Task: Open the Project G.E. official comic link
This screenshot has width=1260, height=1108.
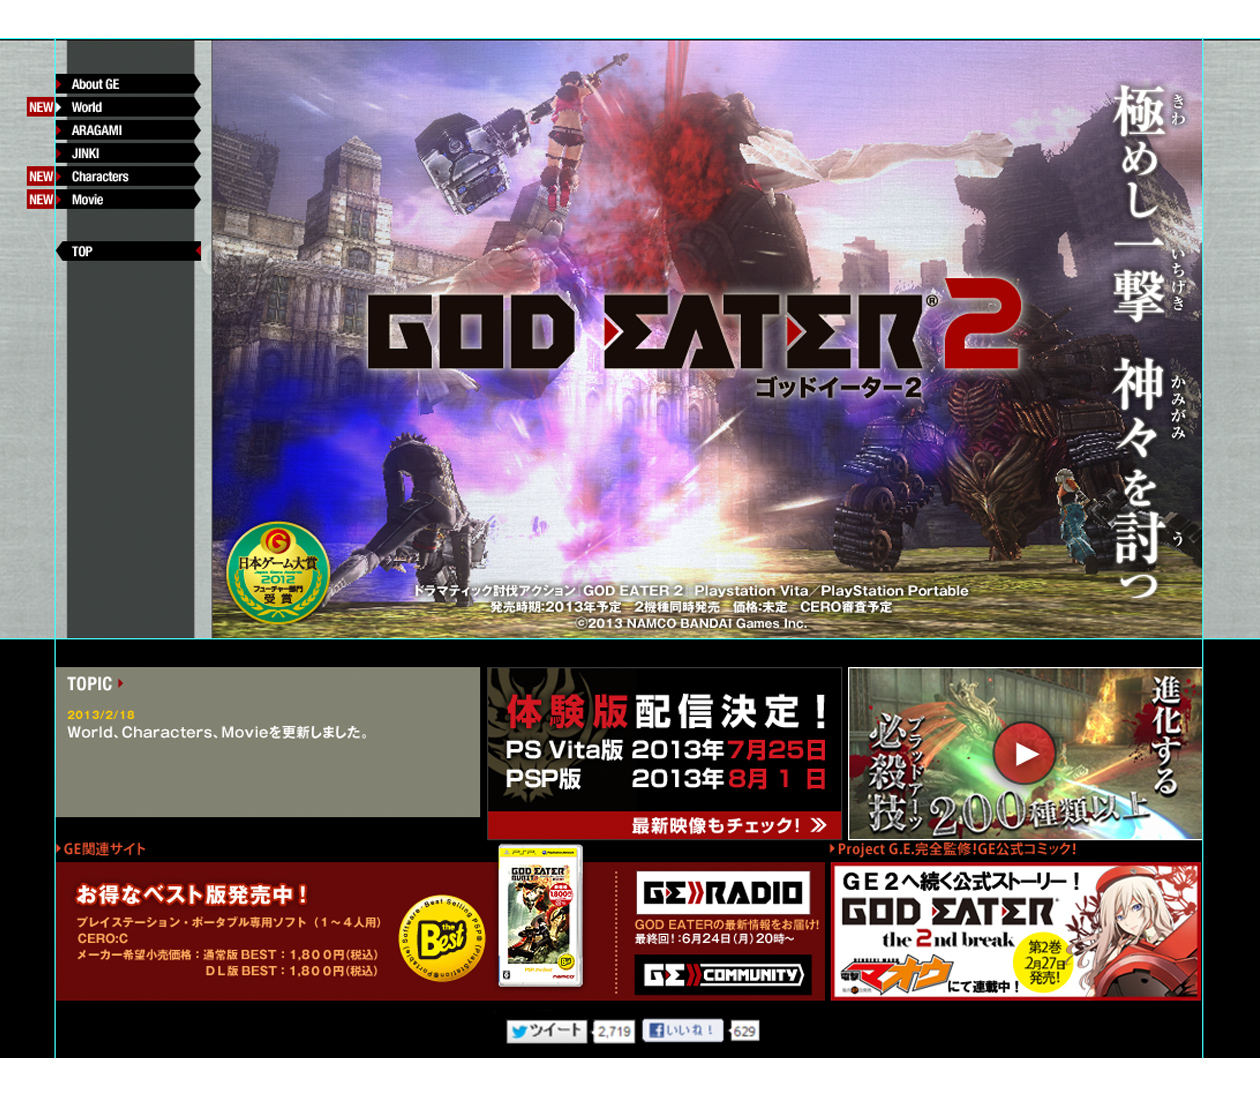Action: pyautogui.click(x=953, y=849)
